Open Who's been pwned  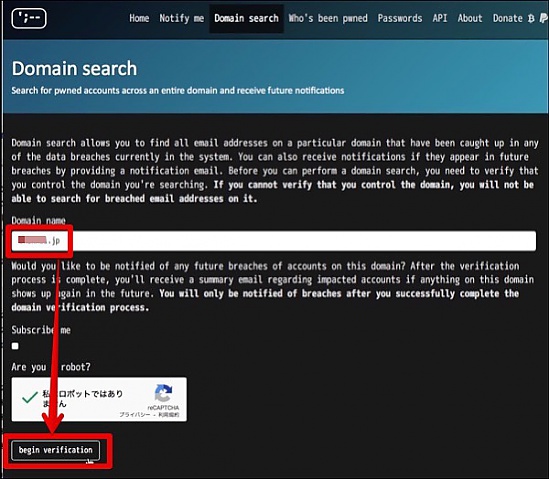(x=328, y=18)
